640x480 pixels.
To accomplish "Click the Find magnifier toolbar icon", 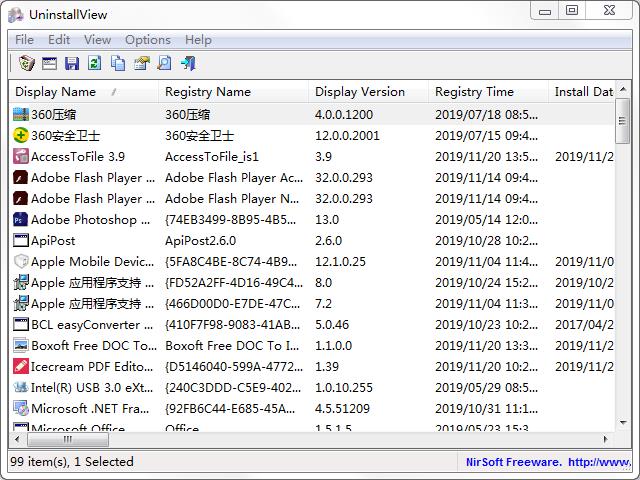I will [164, 63].
